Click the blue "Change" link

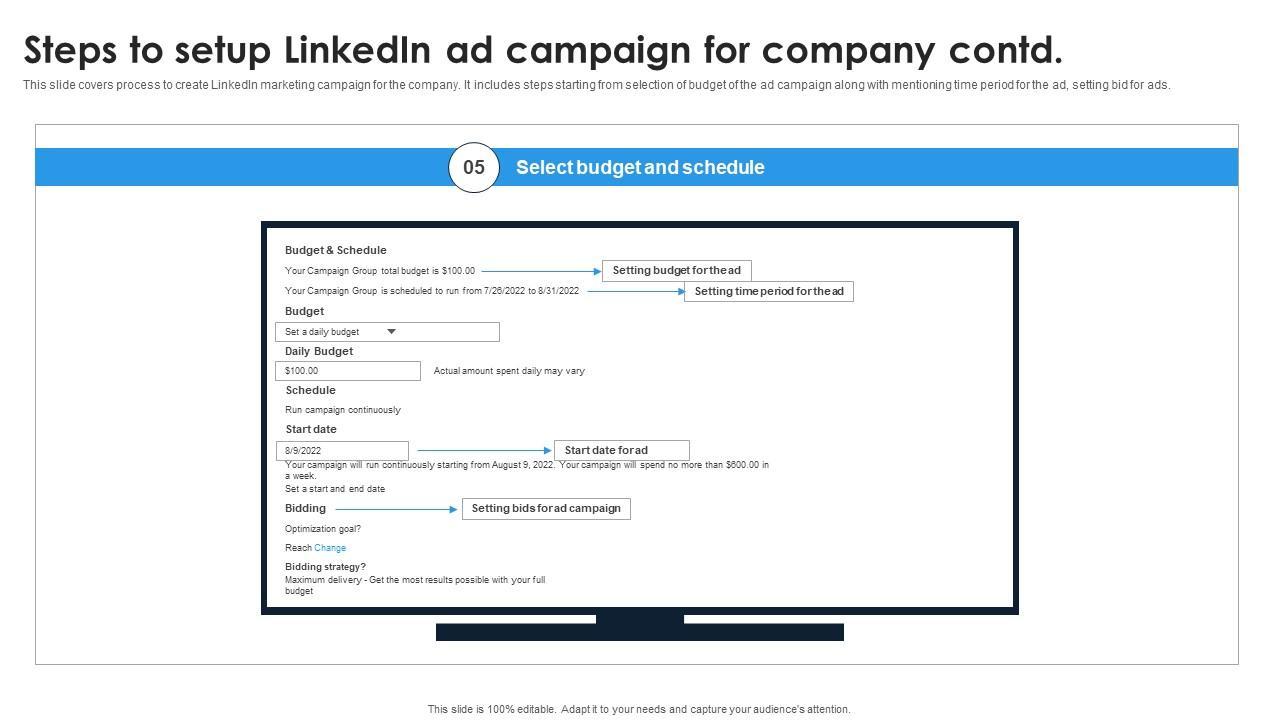point(330,548)
